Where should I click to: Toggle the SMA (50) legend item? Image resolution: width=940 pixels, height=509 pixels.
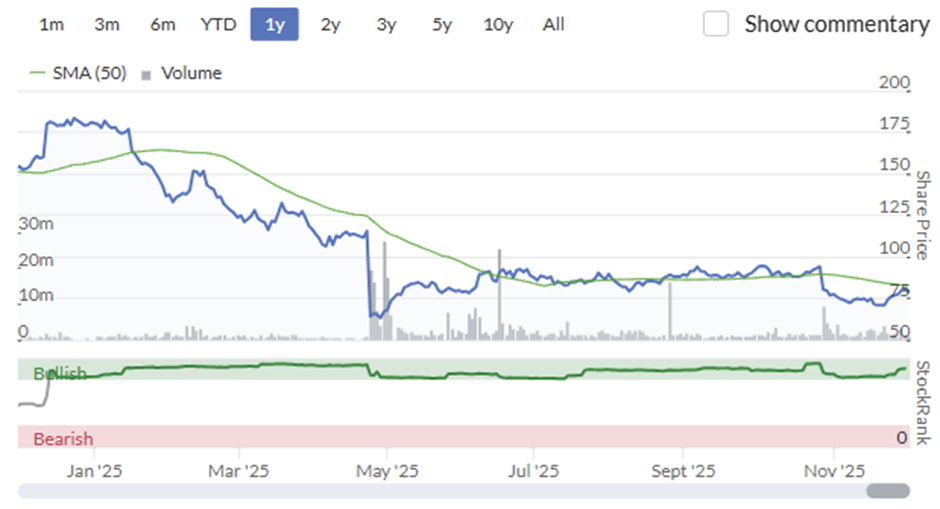tap(78, 73)
